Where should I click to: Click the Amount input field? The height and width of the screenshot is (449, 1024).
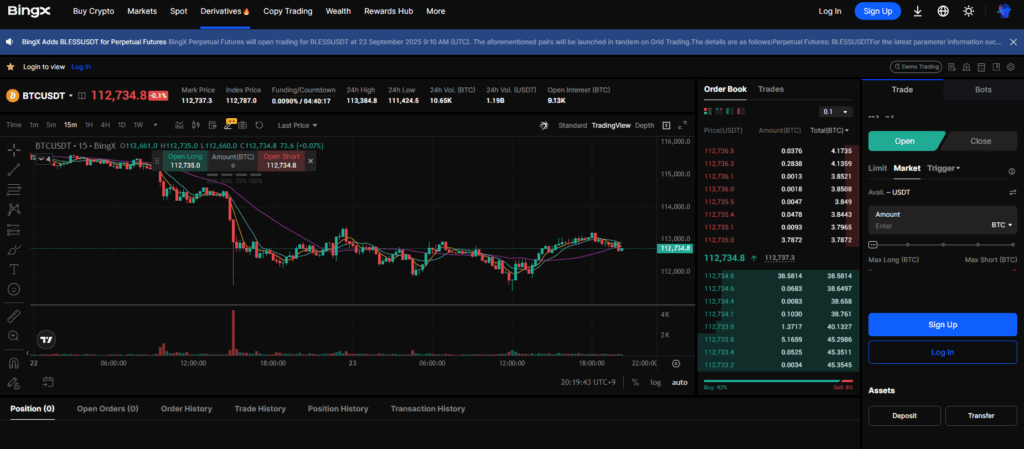[x=942, y=221]
